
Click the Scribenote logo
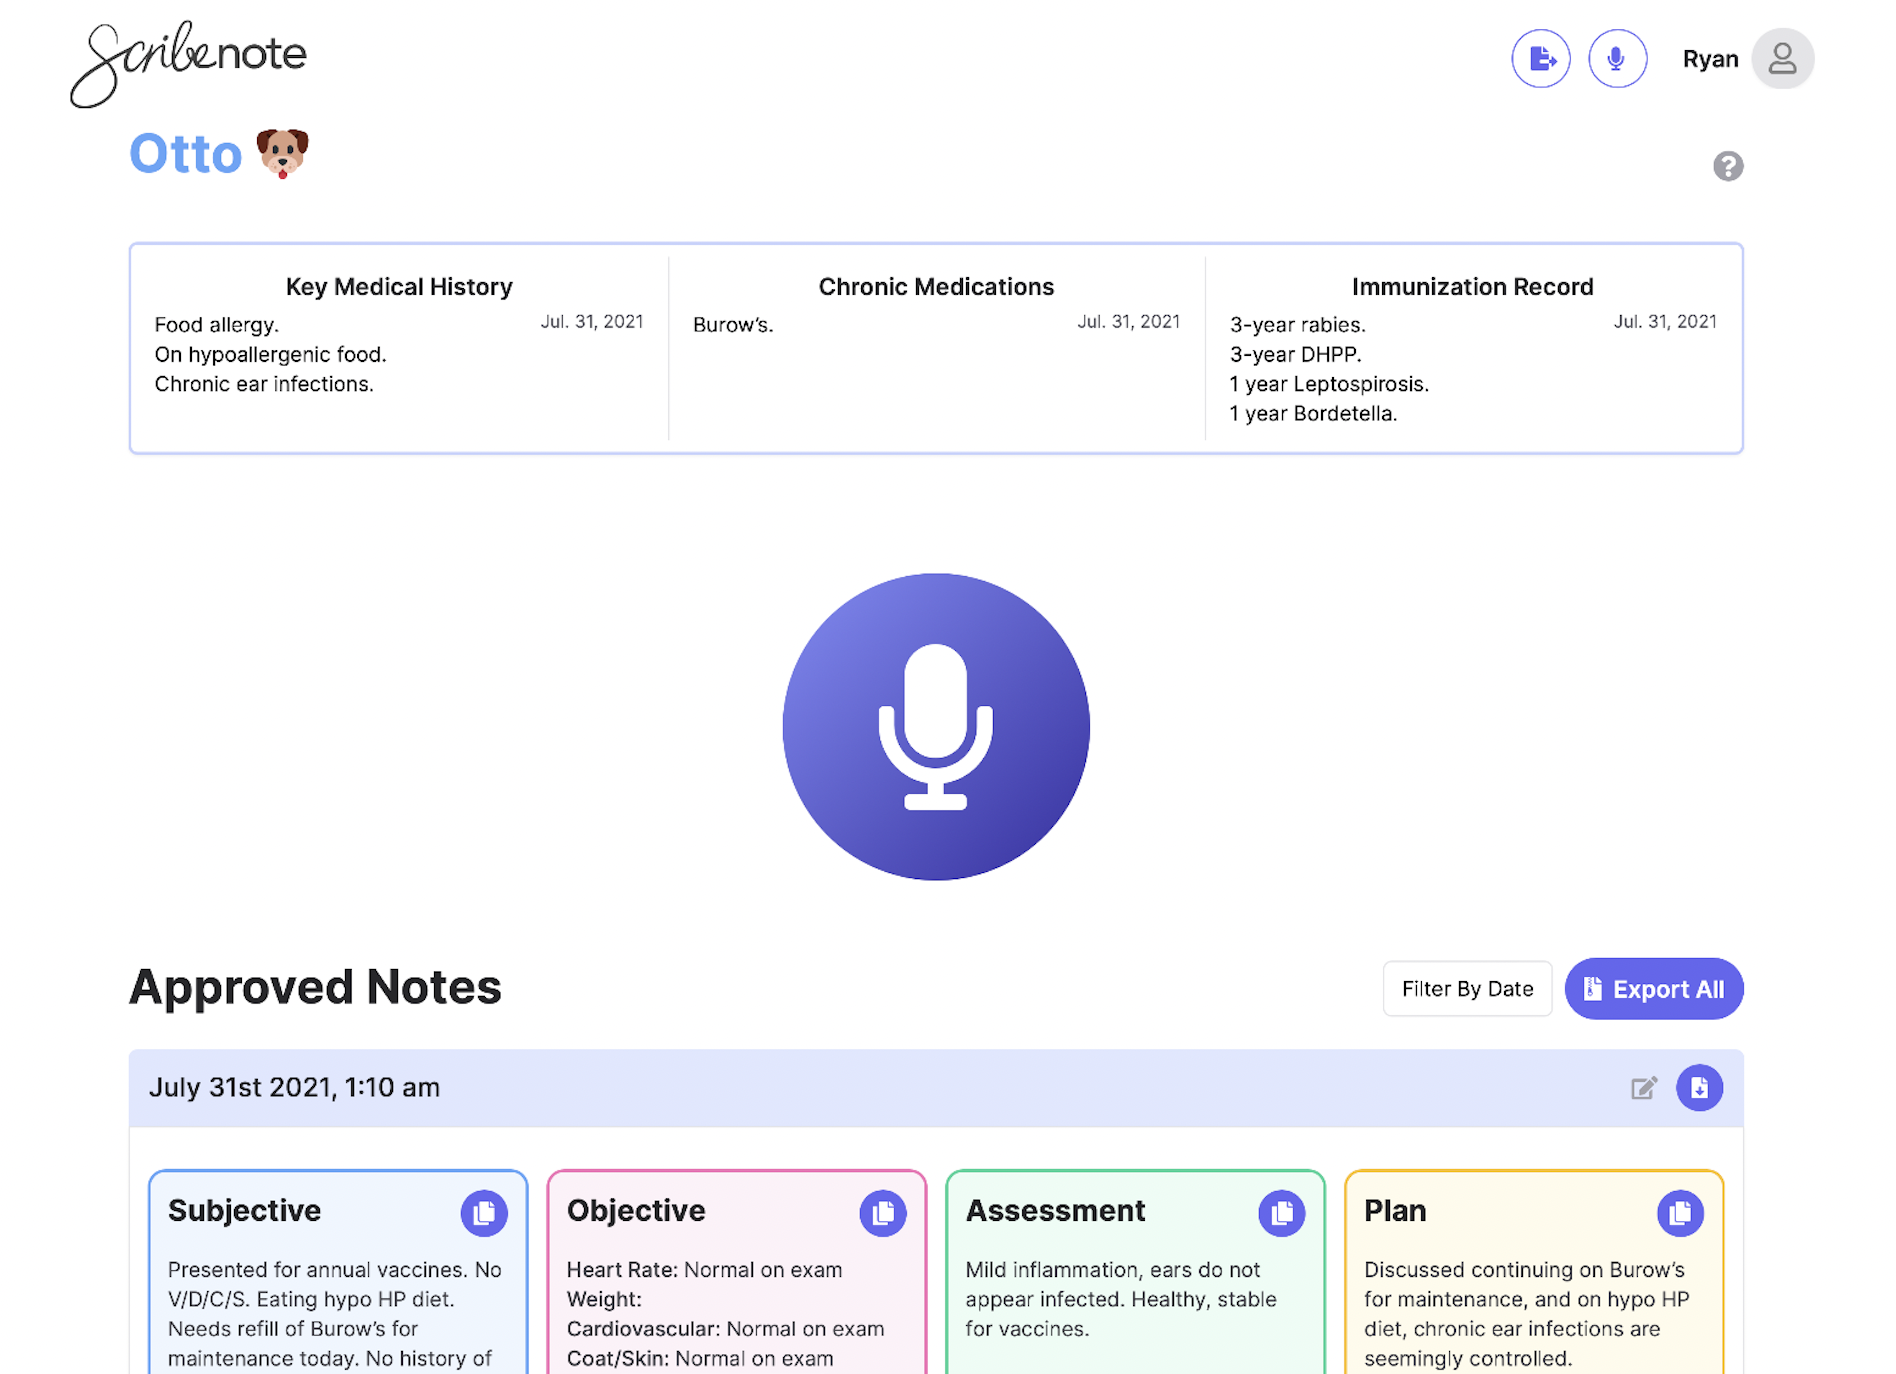point(188,62)
